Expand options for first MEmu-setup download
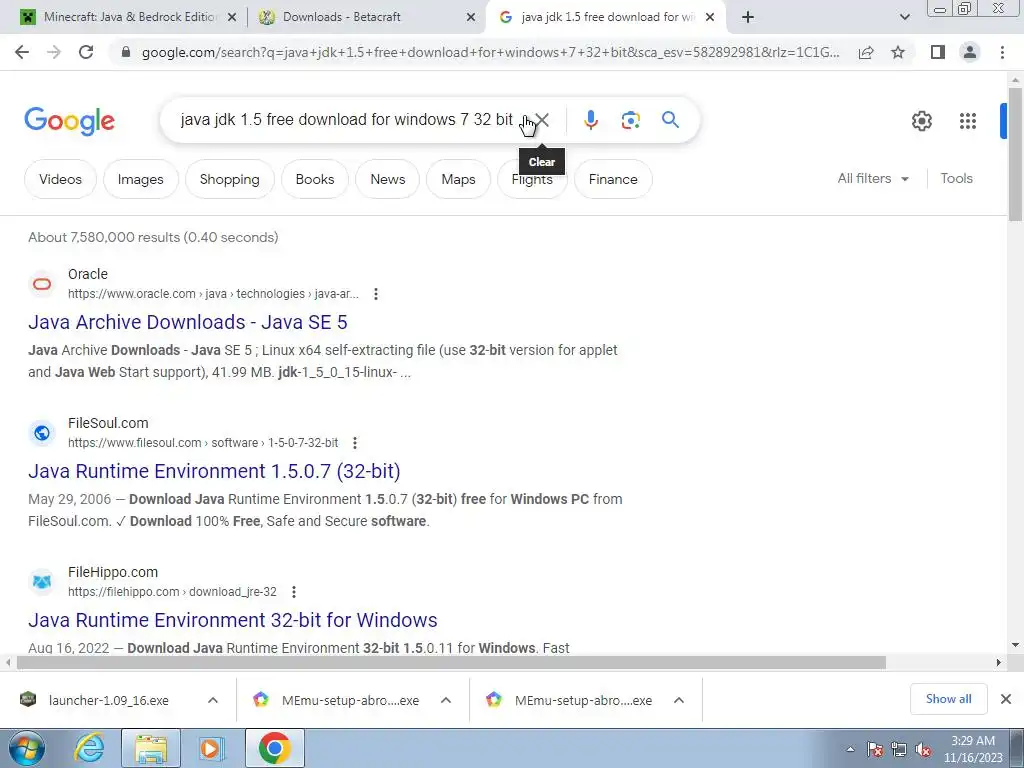1024x768 pixels. tap(446, 700)
